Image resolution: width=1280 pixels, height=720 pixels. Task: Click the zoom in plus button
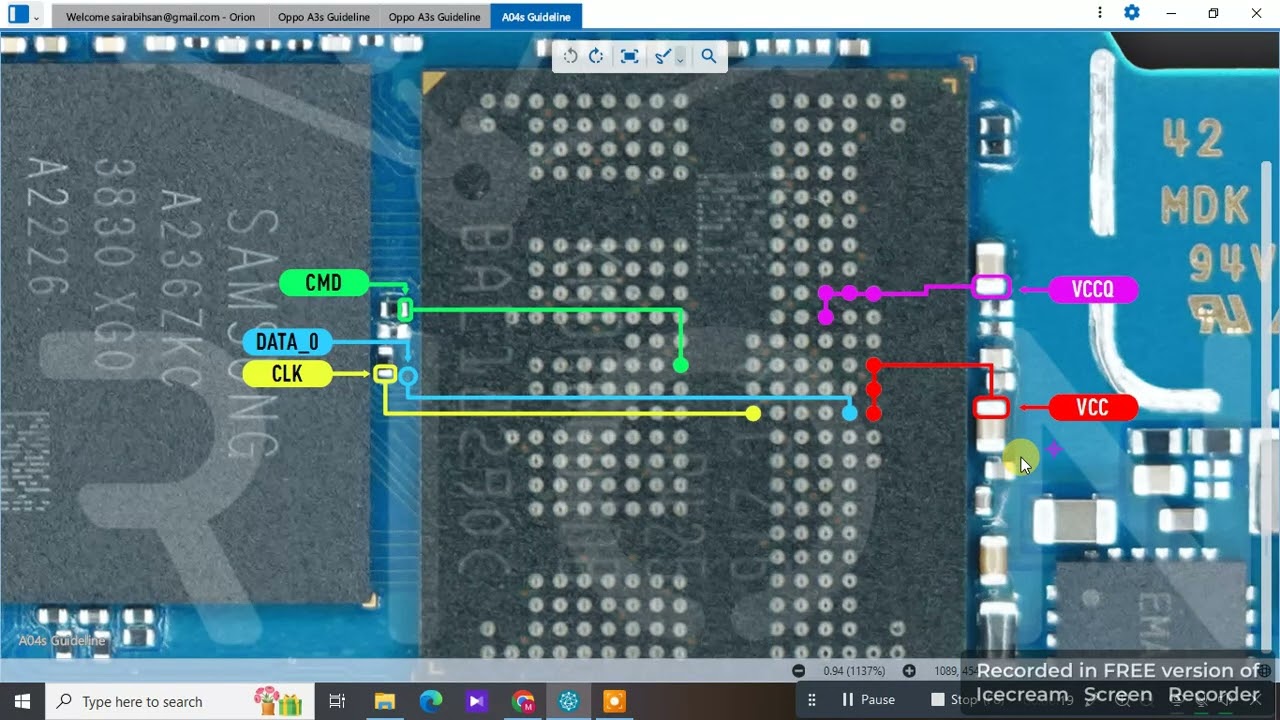click(x=909, y=671)
